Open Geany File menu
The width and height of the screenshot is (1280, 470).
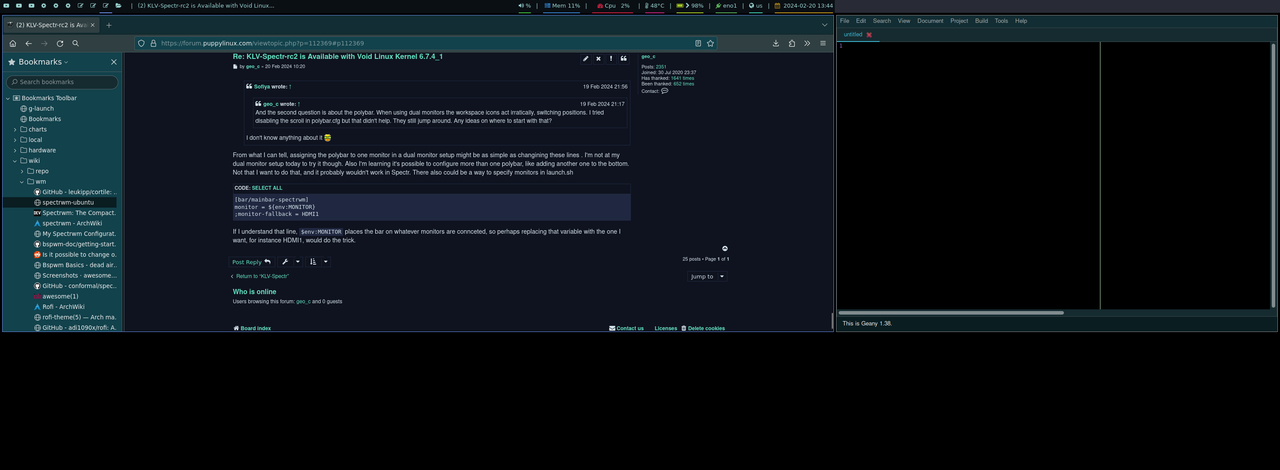tap(845, 20)
